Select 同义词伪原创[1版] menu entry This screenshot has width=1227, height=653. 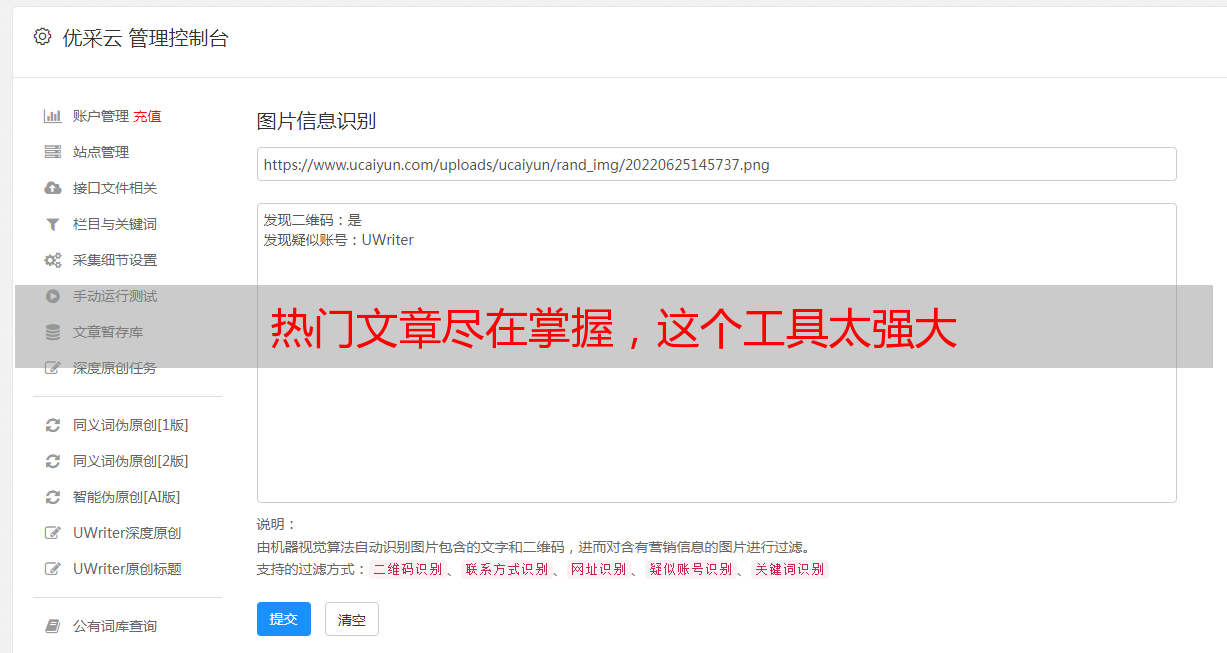131,425
